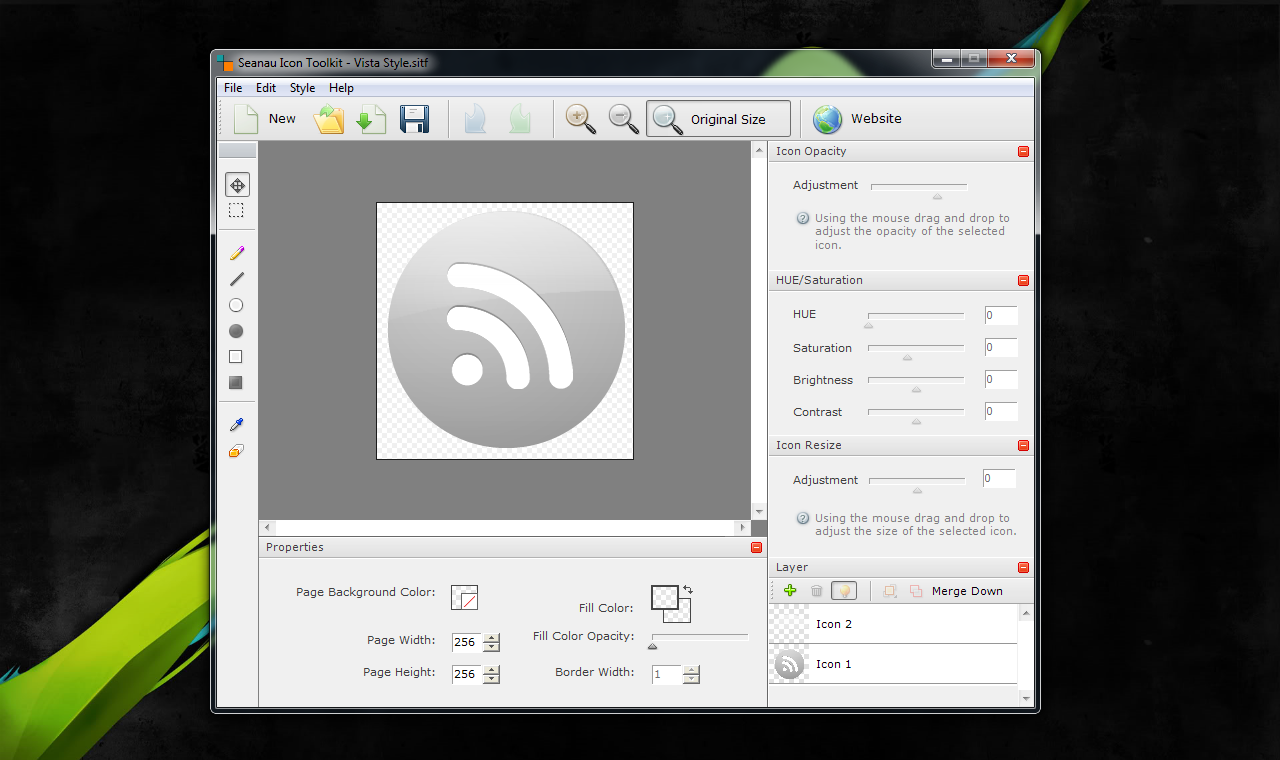Open the Style menu

[x=302, y=88]
